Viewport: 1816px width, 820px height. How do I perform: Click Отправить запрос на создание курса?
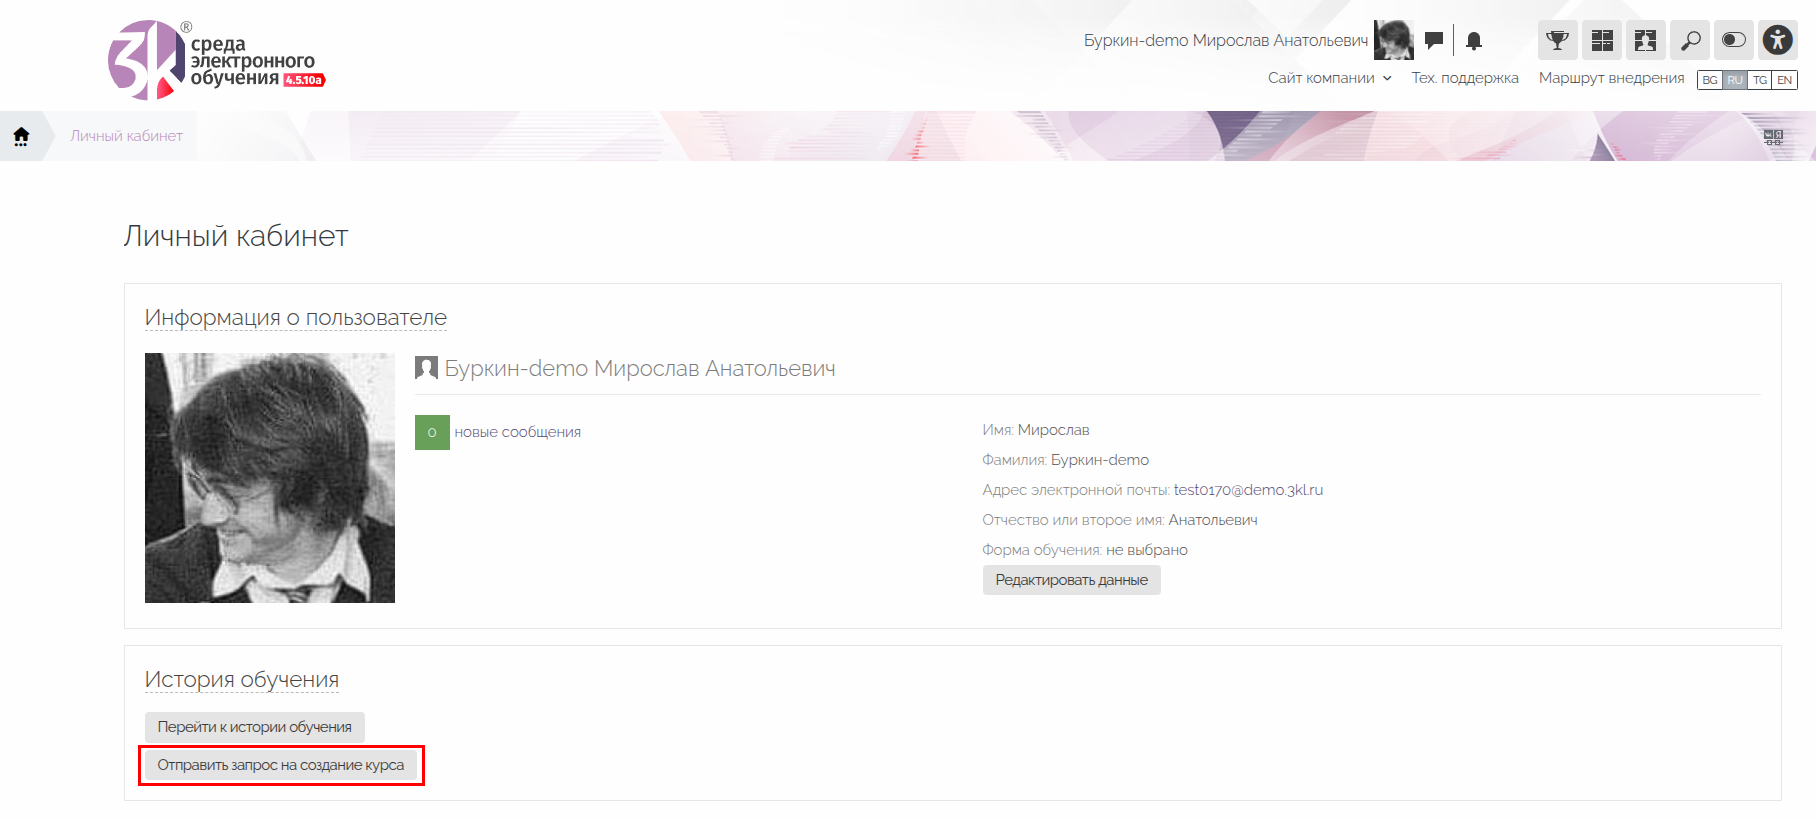click(x=280, y=765)
